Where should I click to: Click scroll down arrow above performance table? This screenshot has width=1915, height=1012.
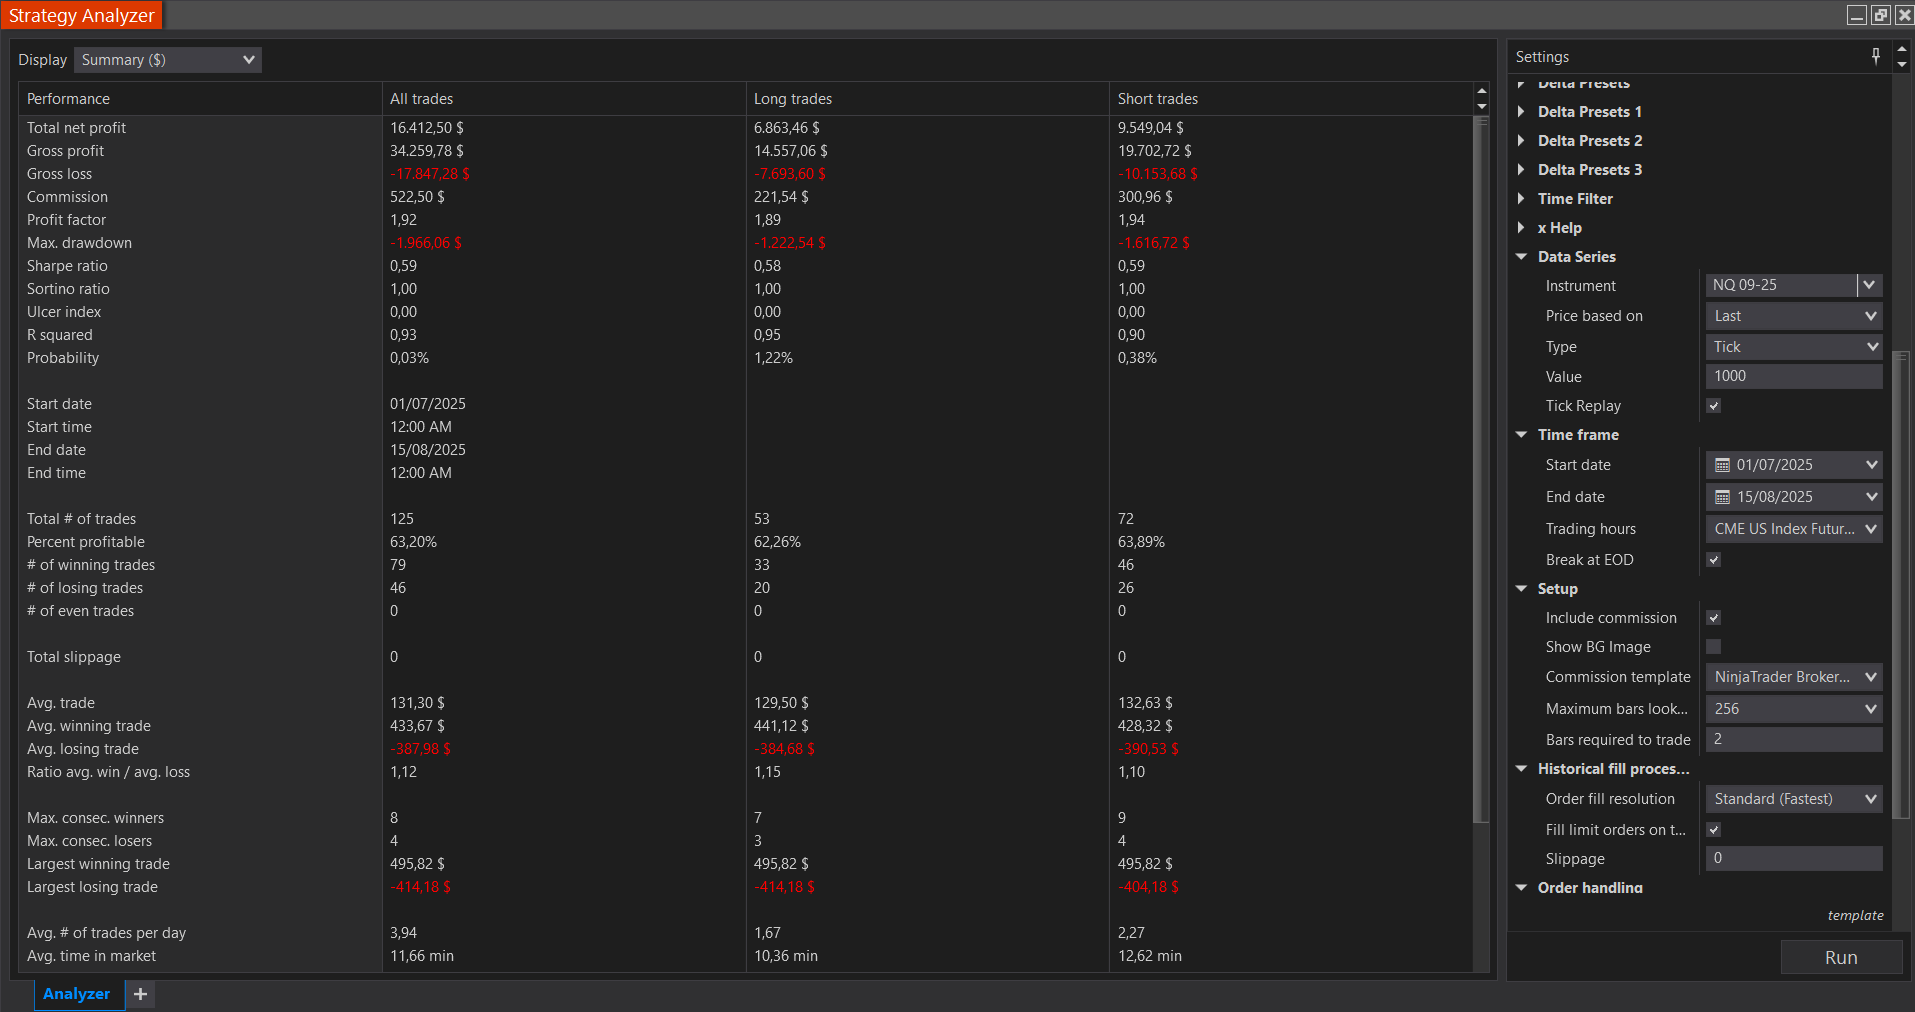coord(1482,106)
